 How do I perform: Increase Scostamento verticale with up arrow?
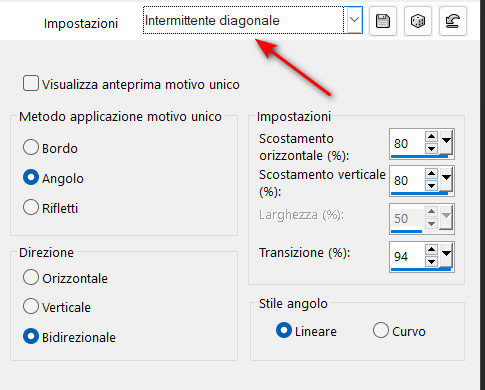[431, 173]
